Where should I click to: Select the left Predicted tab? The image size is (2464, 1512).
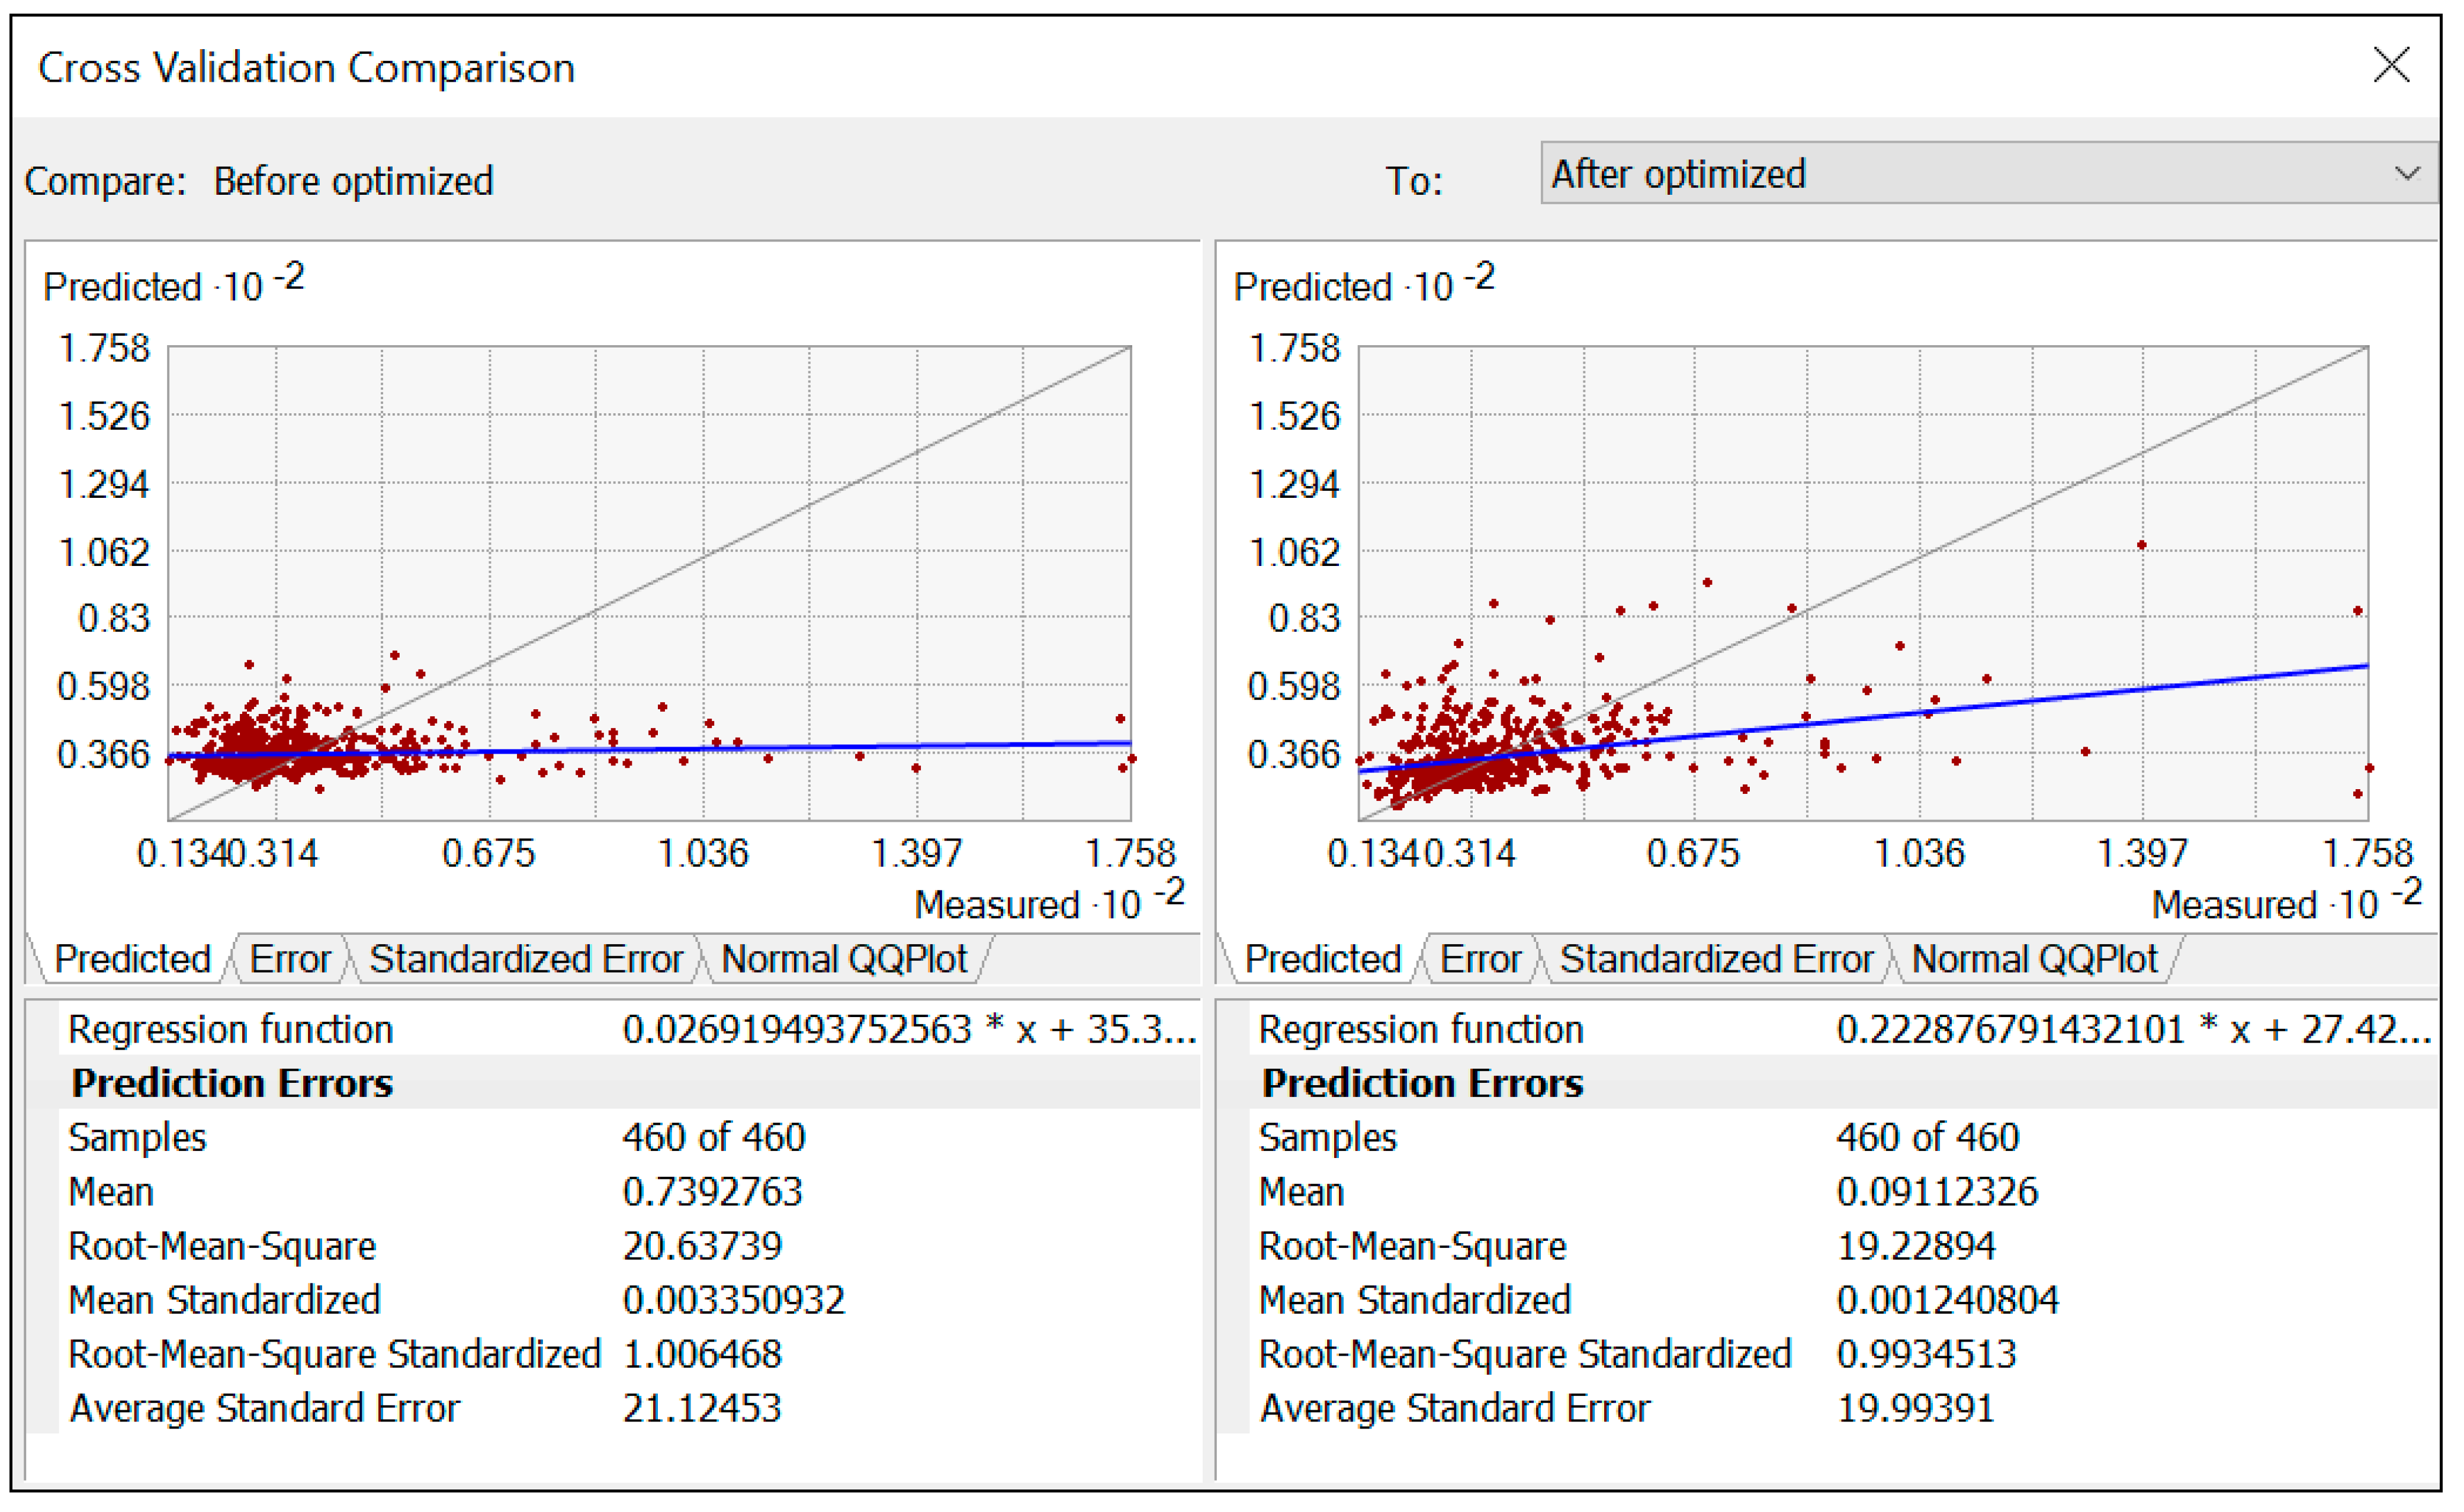click(132, 959)
